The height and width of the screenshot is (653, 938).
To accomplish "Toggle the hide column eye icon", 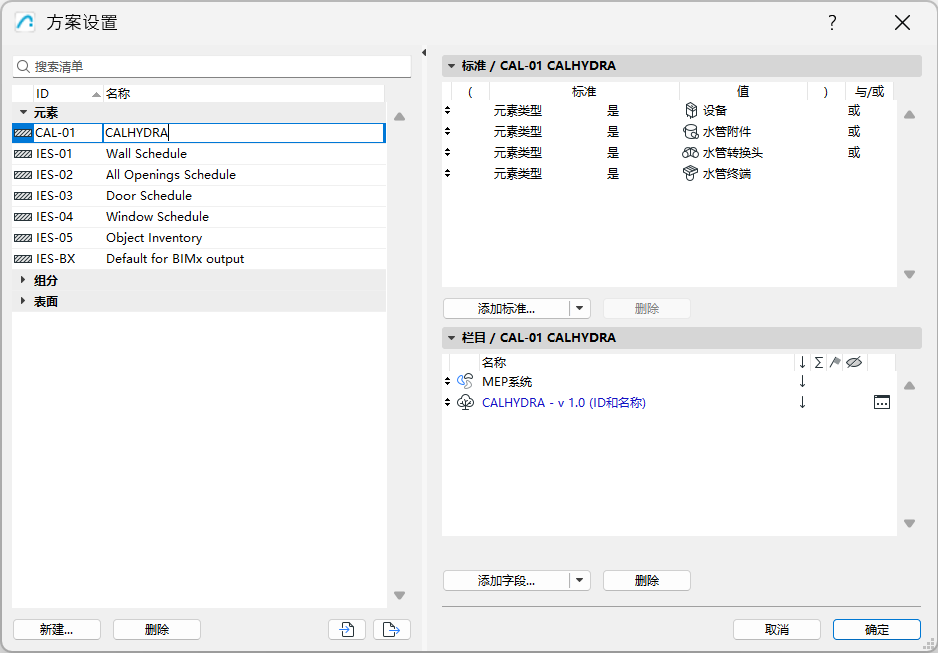I will 854,361.
